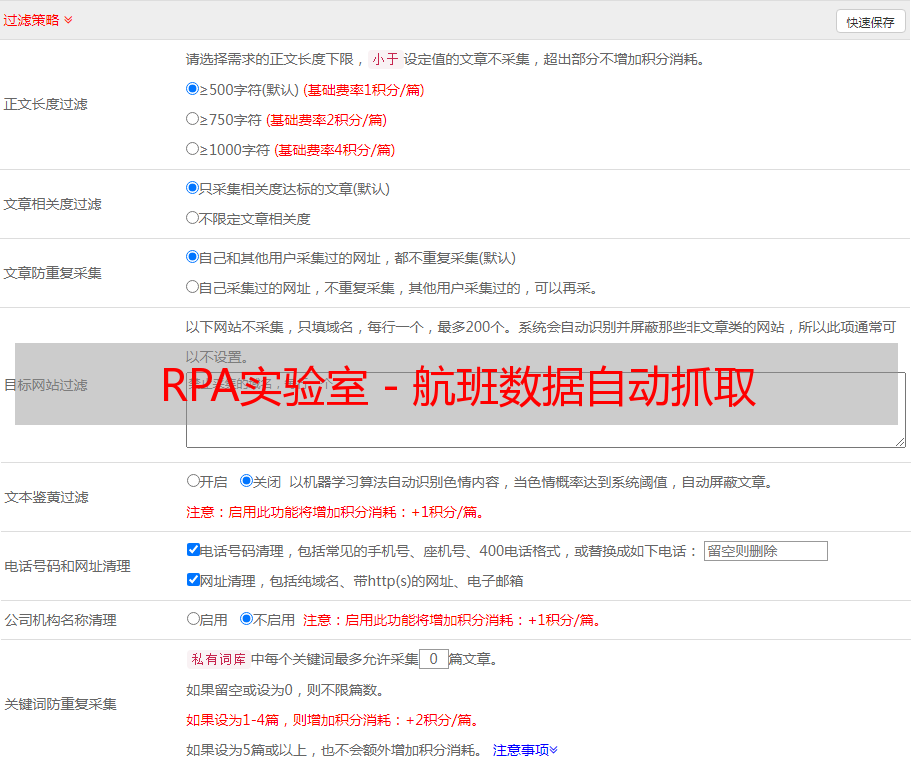
Task: Select 关闭 for 文本鉴黄过滤
Action: pos(247,481)
